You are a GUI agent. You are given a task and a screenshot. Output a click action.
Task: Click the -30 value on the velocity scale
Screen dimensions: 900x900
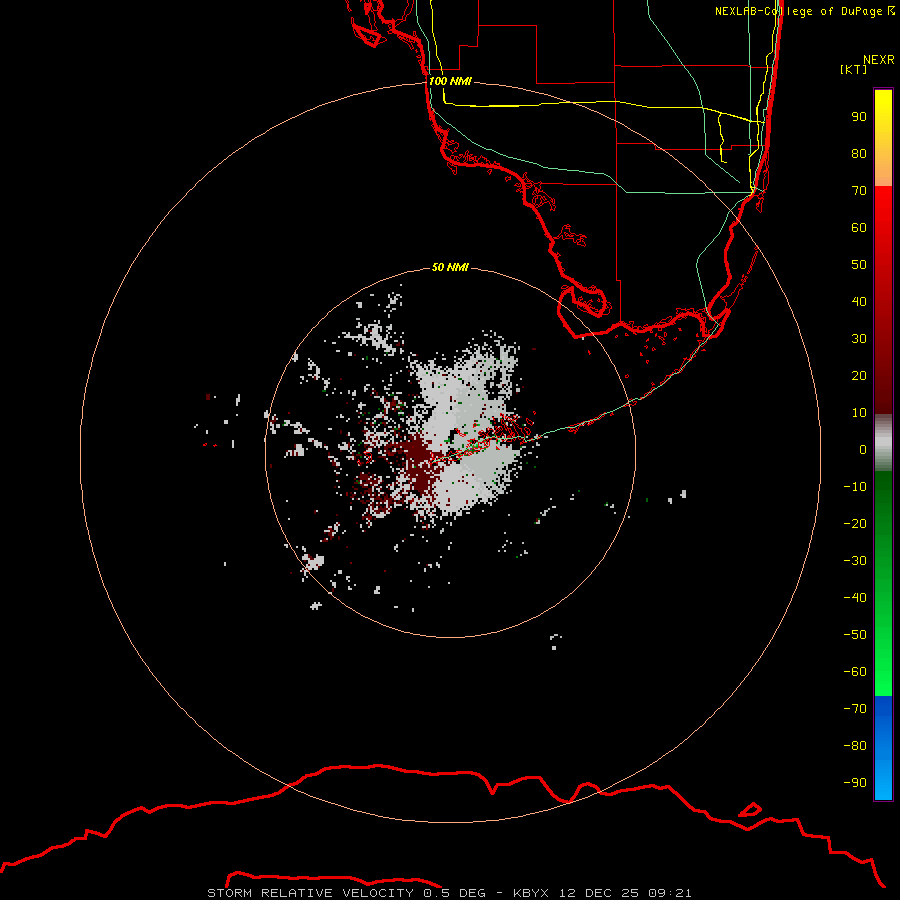pos(855,561)
